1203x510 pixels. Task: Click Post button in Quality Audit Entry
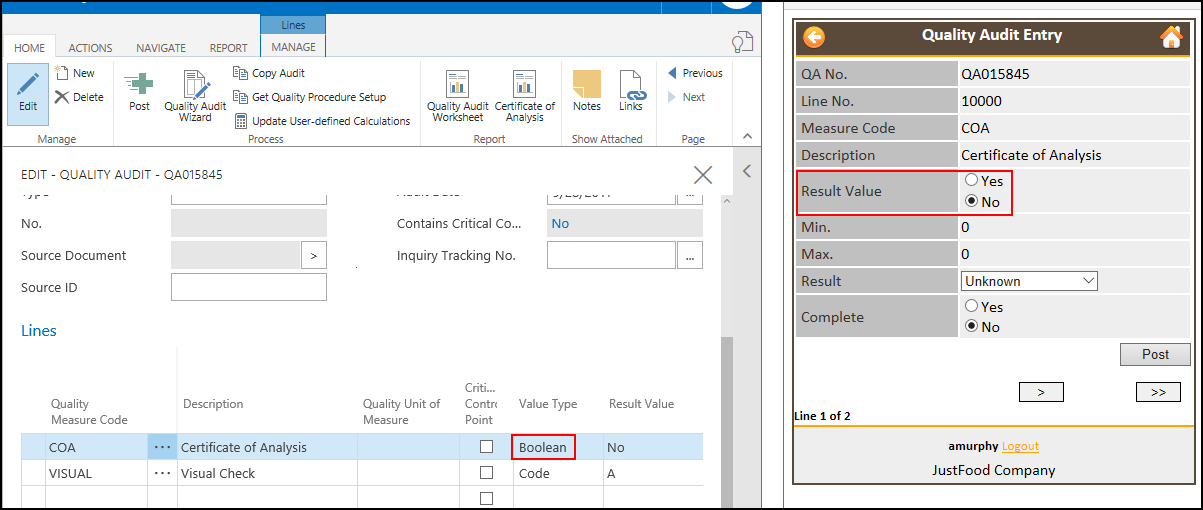click(1155, 354)
